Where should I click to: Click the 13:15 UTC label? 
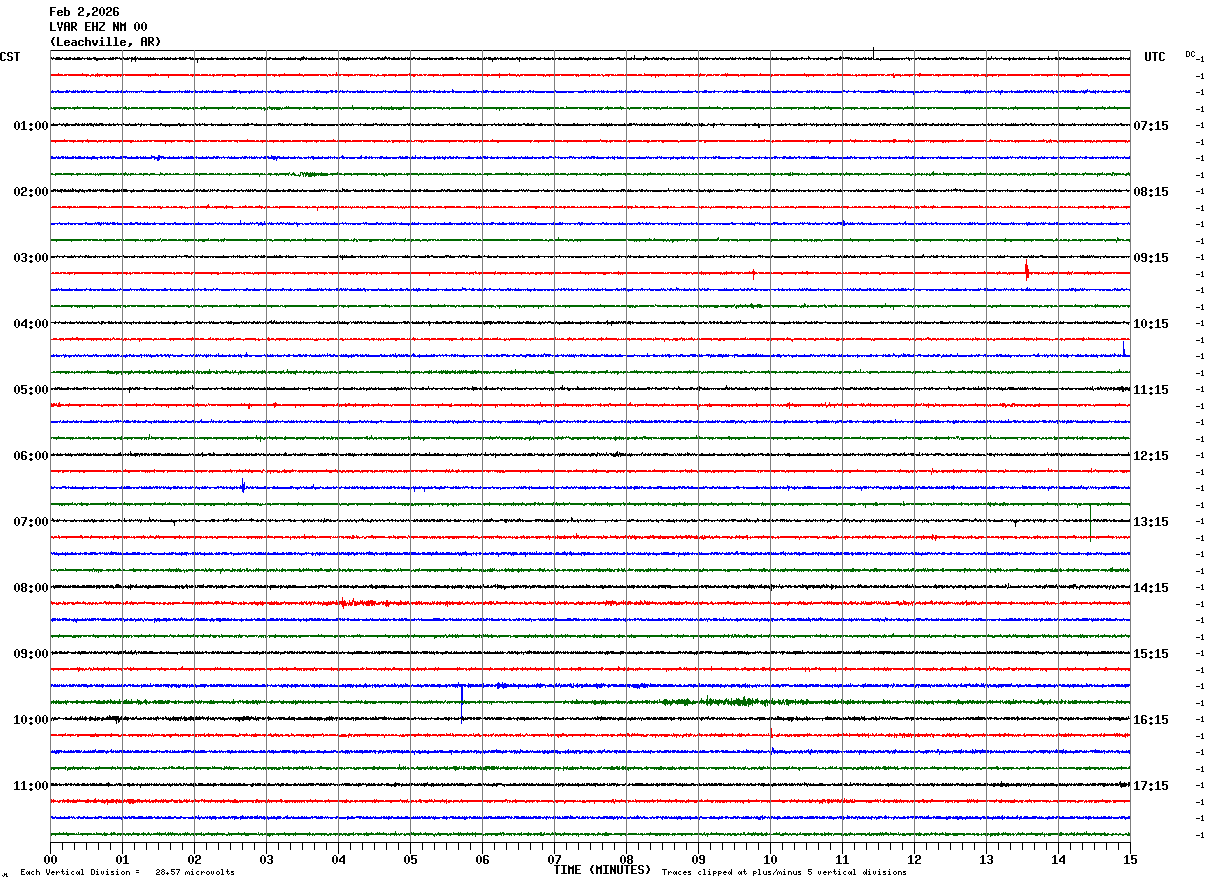pyautogui.click(x=1151, y=522)
